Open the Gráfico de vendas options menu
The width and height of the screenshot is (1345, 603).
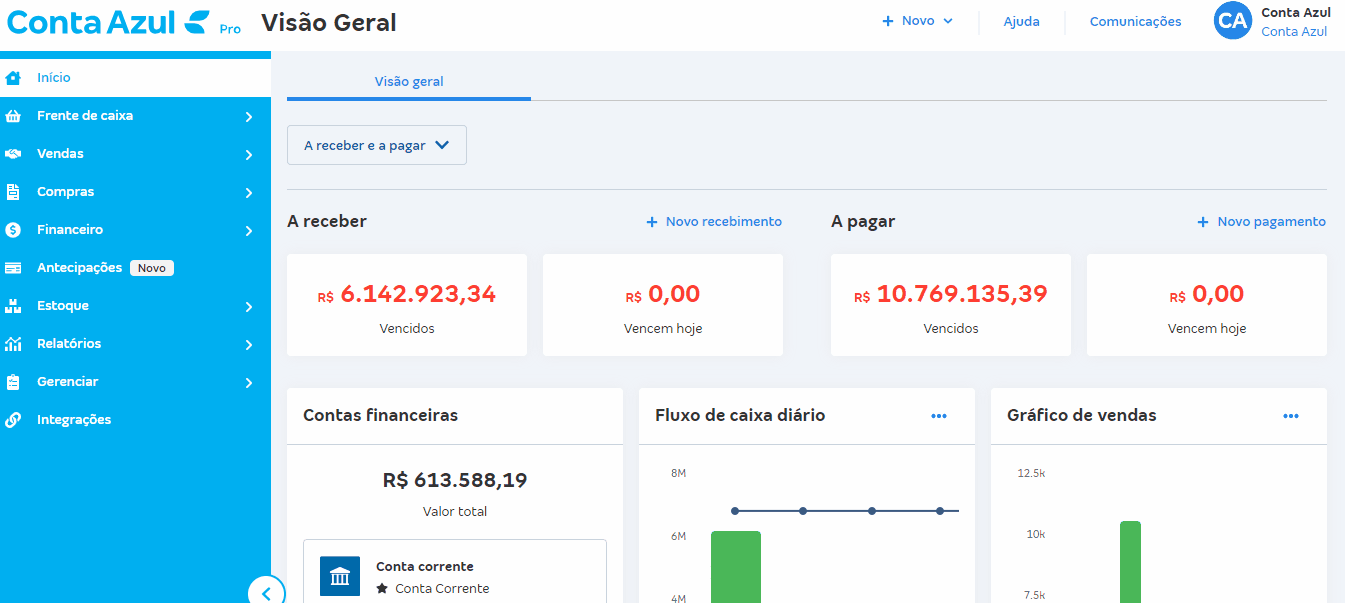[1290, 416]
